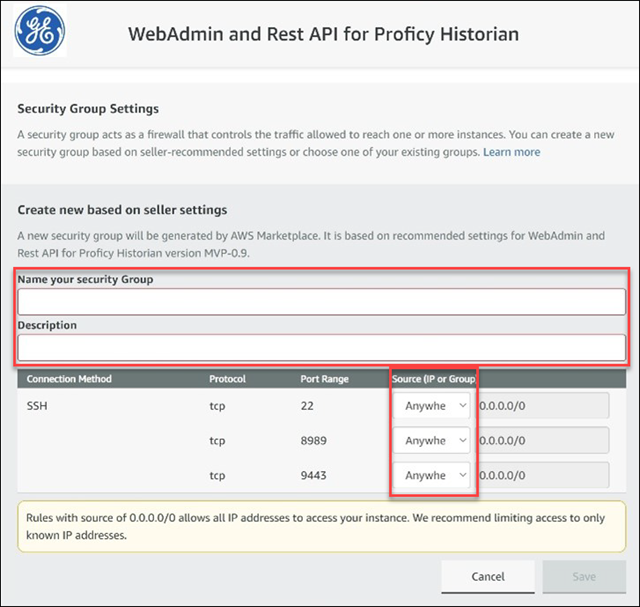Click the SSH connection method cell
The image size is (640, 607).
click(37, 406)
